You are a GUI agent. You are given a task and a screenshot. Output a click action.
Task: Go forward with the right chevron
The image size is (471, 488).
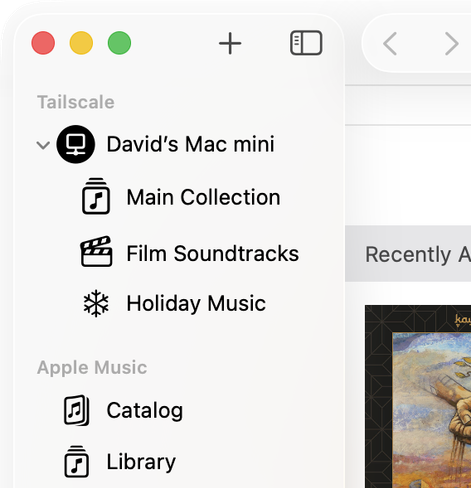[x=452, y=43]
